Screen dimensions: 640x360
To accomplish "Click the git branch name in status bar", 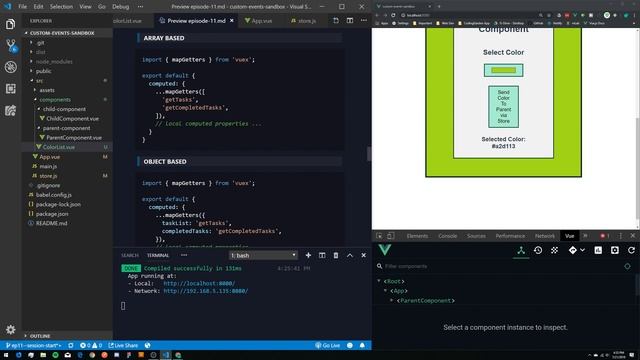I will [x=33, y=345].
